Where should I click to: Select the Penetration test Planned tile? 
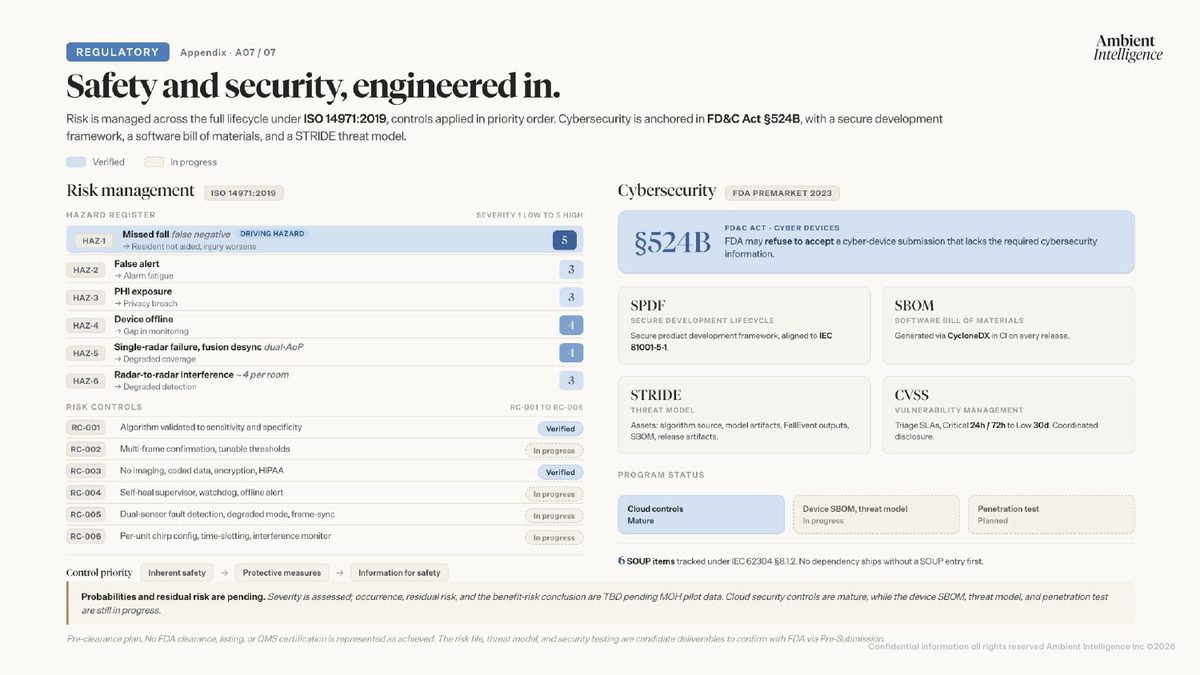click(1051, 514)
